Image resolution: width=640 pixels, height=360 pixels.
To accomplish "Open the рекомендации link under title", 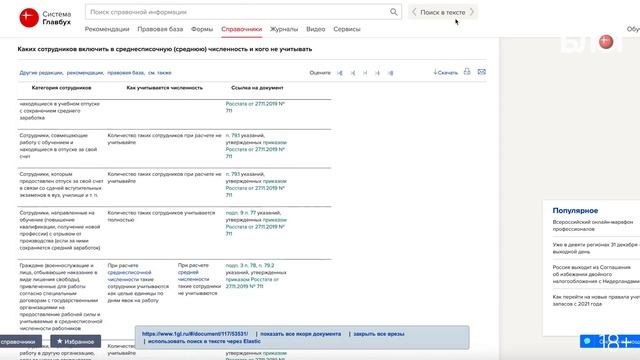I will (85, 73).
